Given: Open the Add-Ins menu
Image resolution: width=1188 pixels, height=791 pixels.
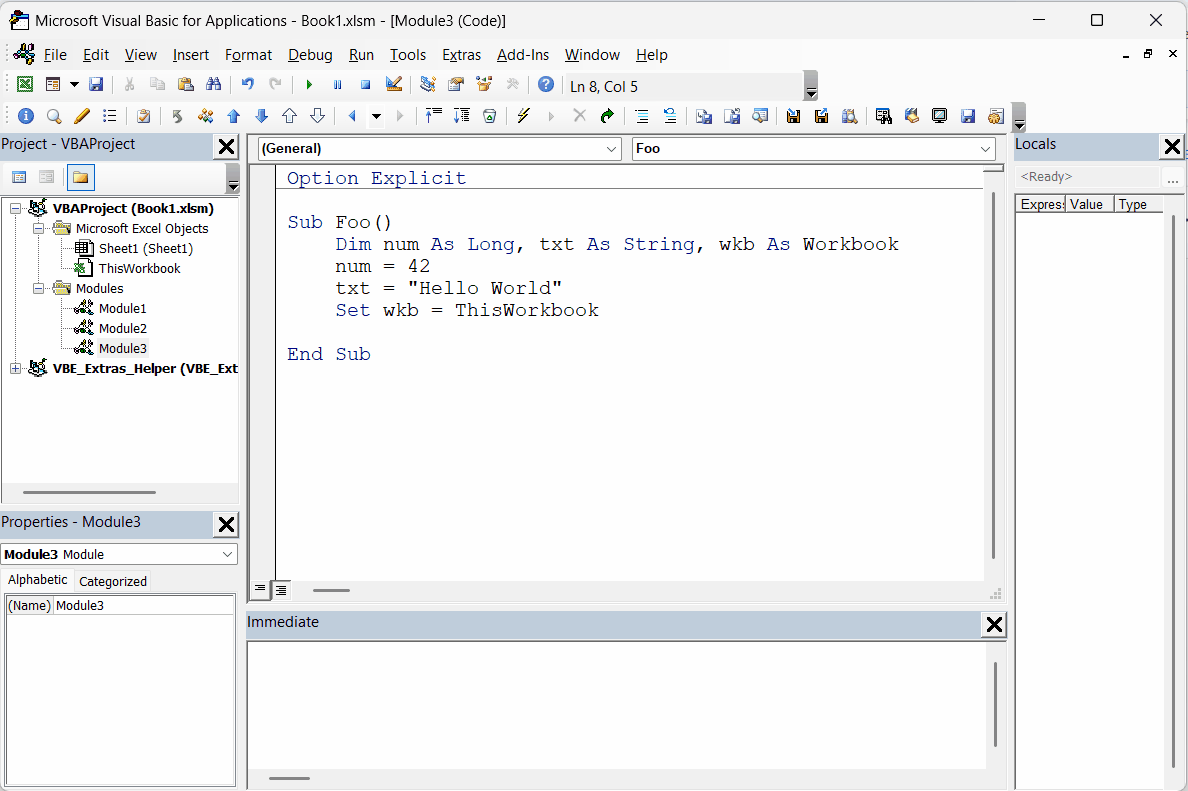Looking at the screenshot, I should tap(522, 55).
